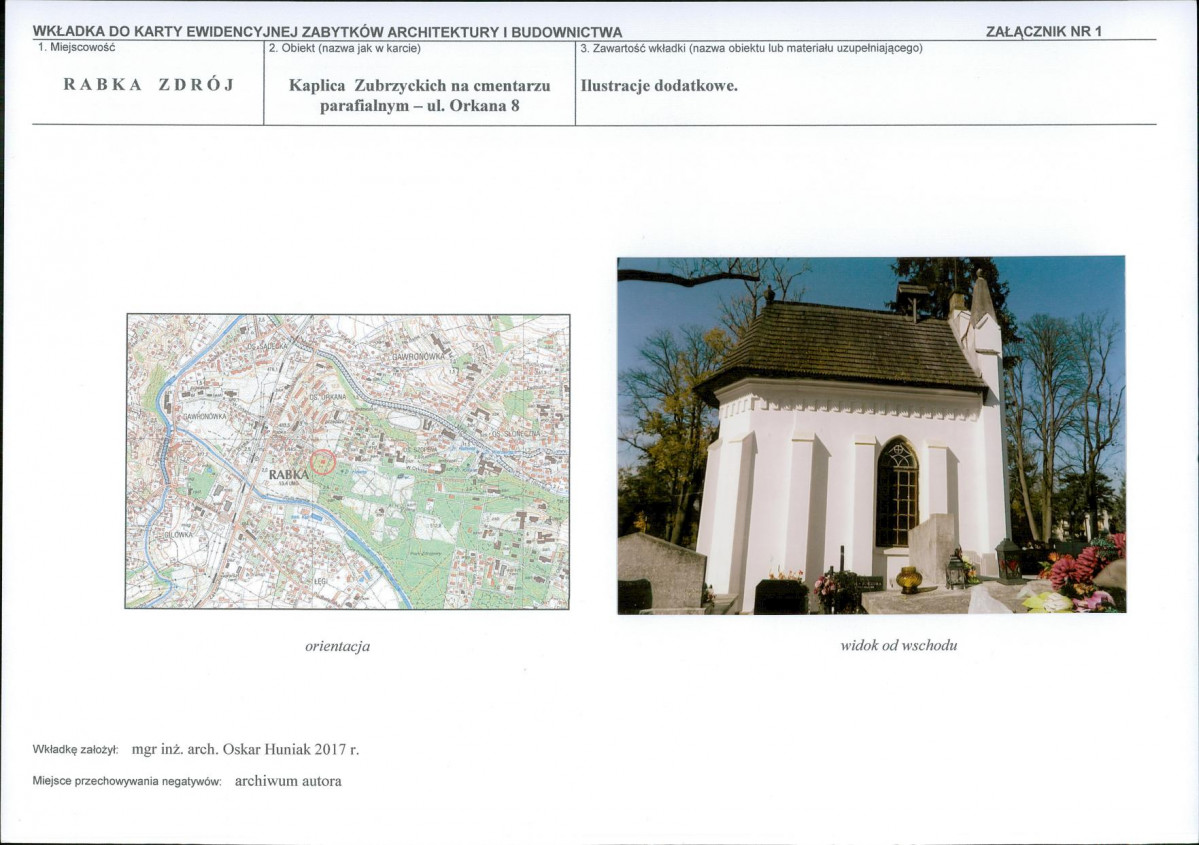Click the golden vase beside the graves
The height and width of the screenshot is (845, 1199).
tap(908, 579)
